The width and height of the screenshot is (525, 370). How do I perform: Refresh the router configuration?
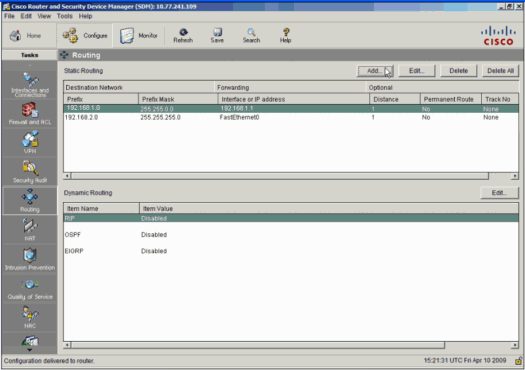coord(183,35)
